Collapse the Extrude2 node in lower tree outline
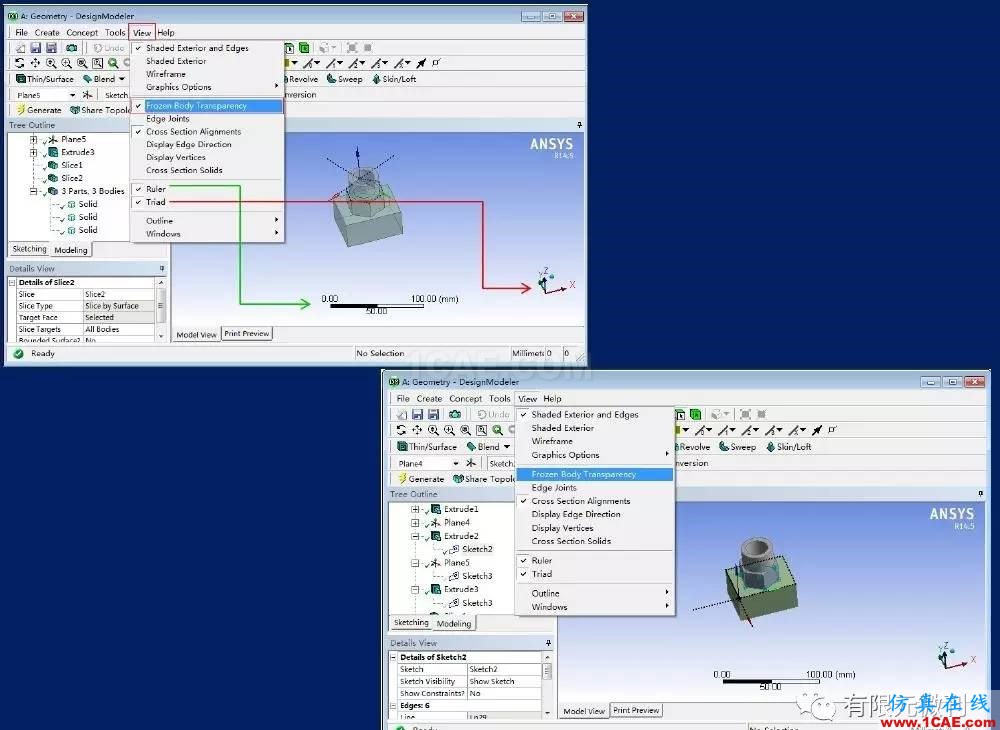 415,536
